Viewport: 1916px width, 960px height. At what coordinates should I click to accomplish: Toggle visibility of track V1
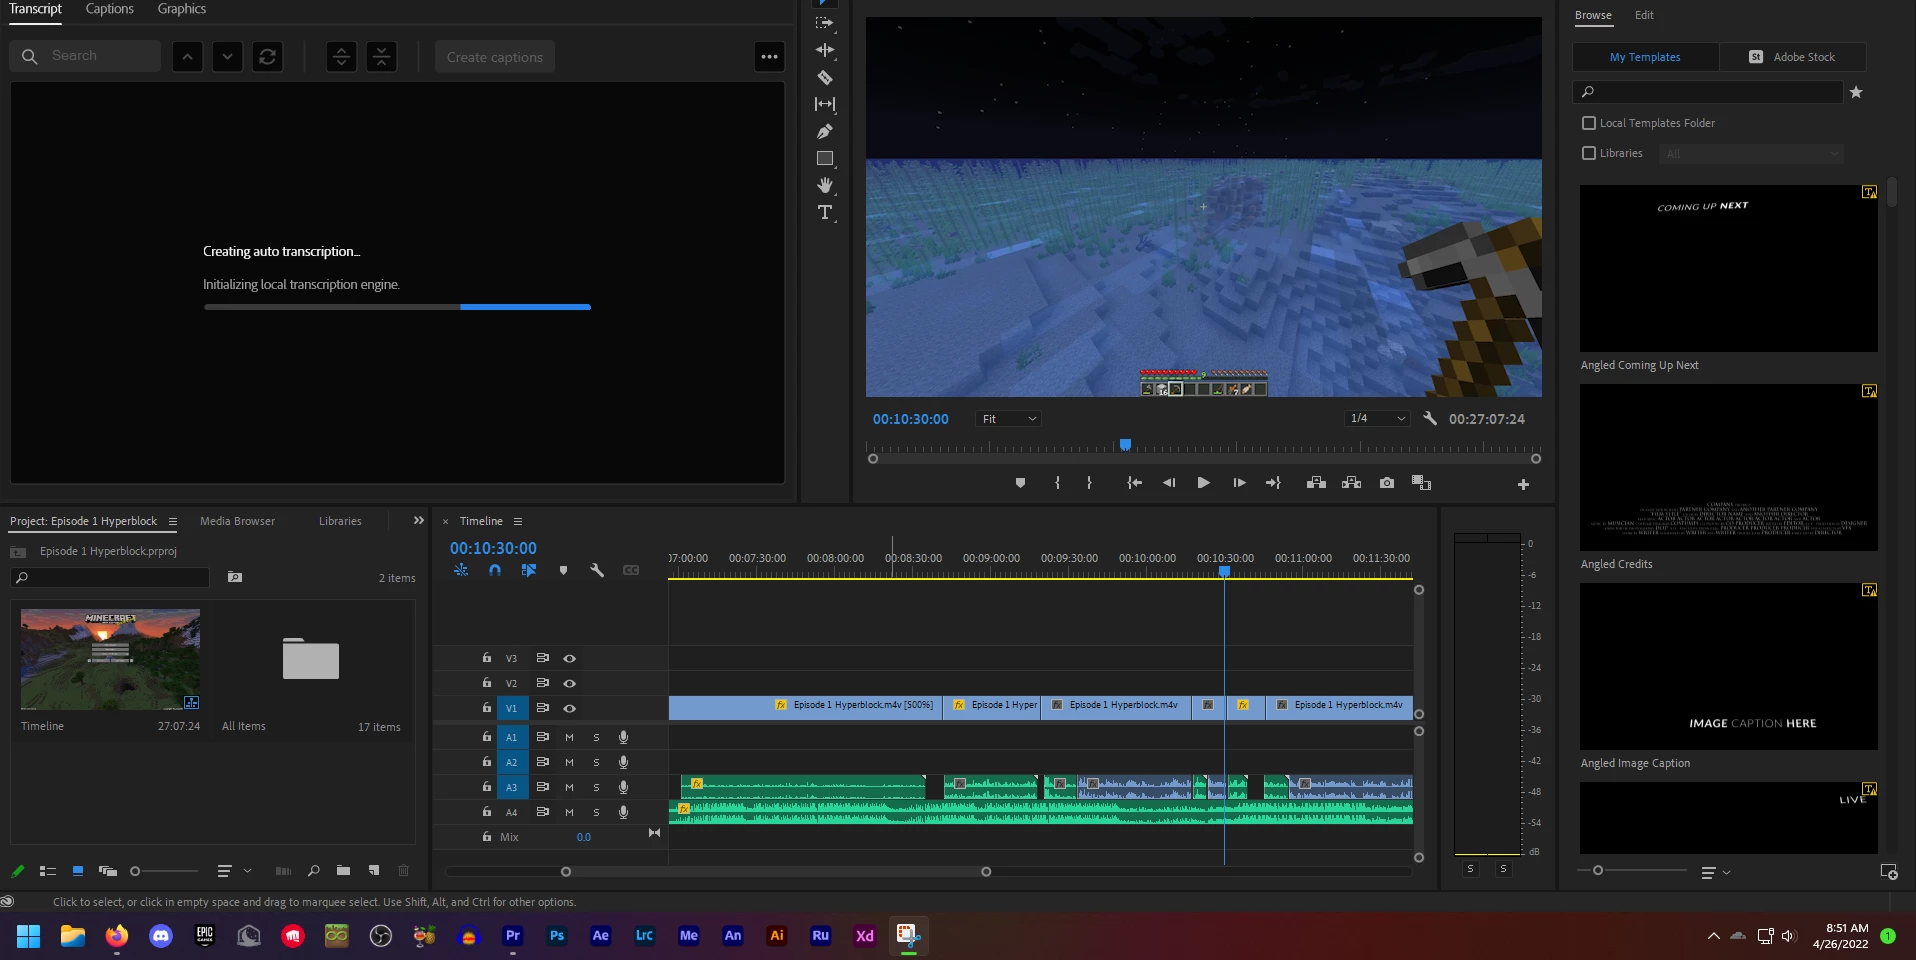click(569, 708)
